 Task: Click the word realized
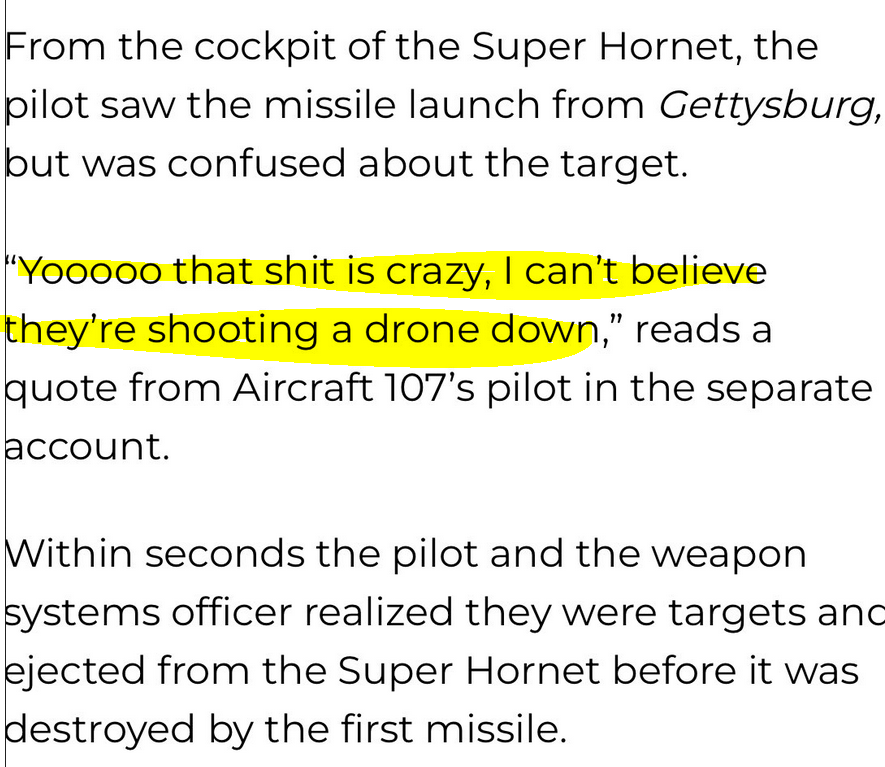coord(378,613)
